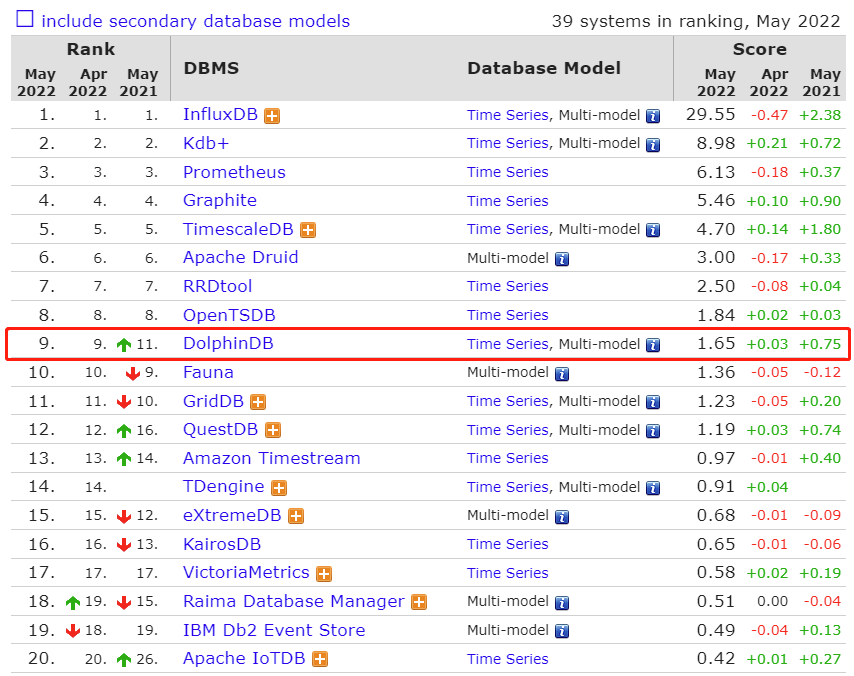Open the plus icon beside TDengine

coord(279,488)
